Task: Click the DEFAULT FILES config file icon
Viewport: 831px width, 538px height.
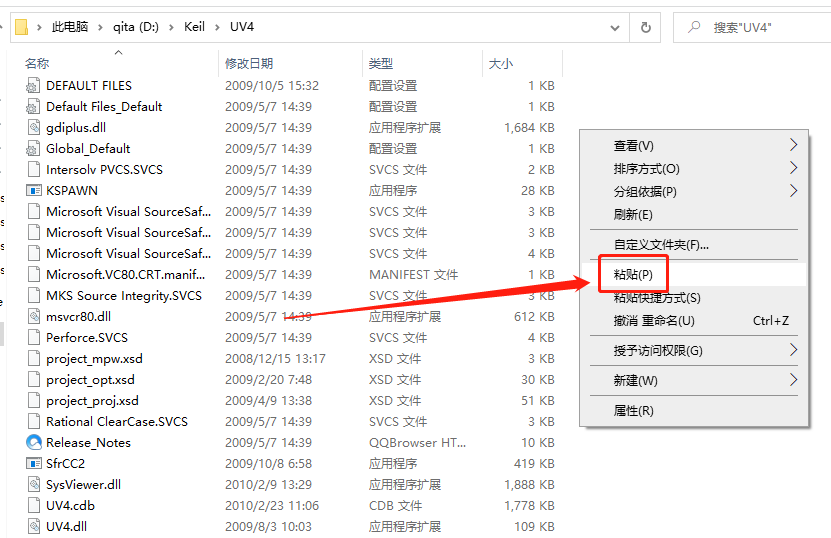Action: coord(33,85)
